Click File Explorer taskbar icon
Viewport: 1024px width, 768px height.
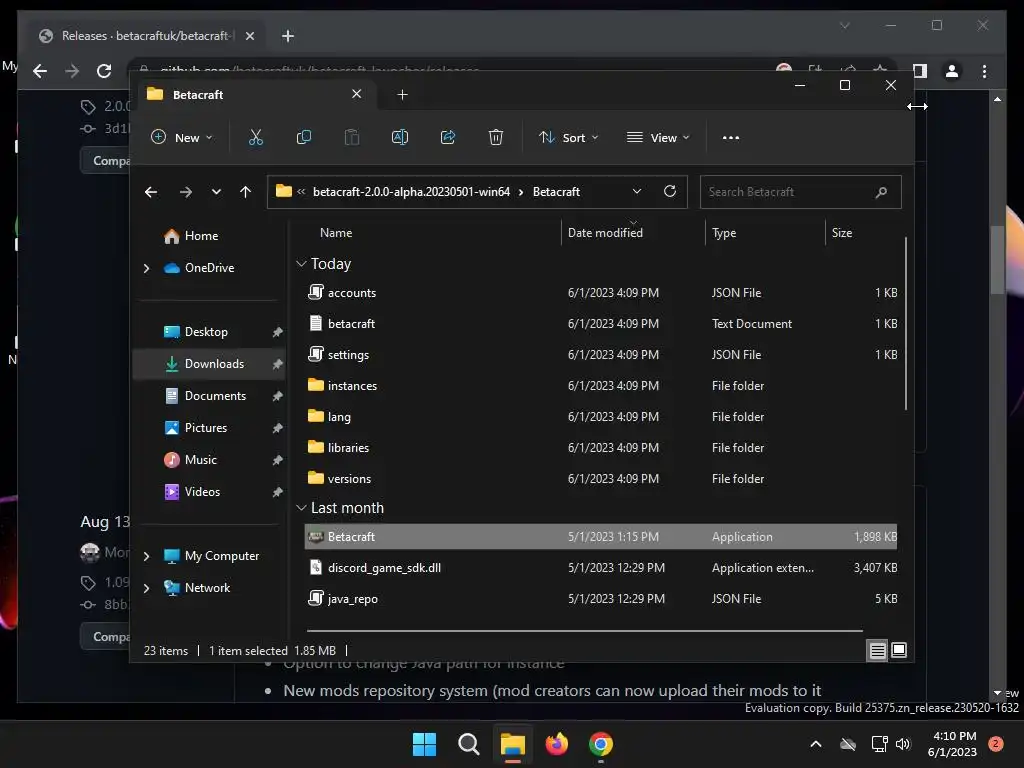click(513, 744)
